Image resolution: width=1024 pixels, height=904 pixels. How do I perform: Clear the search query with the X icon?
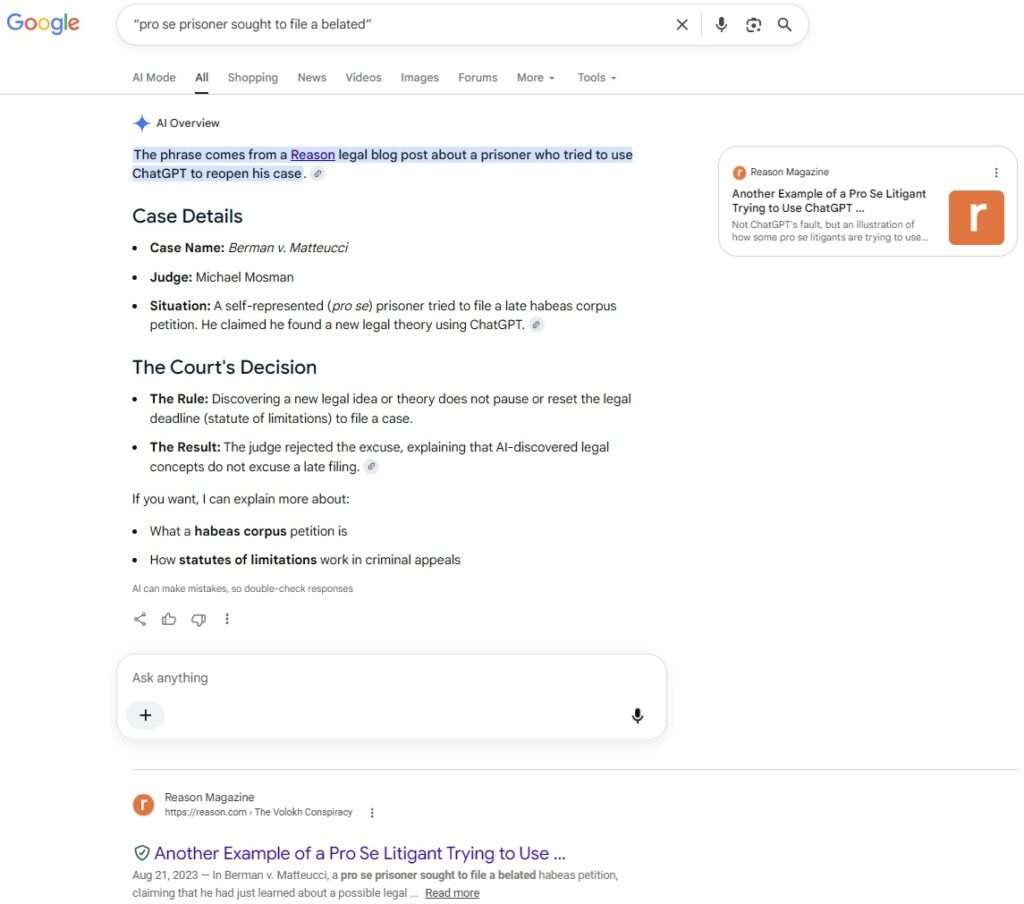[682, 25]
